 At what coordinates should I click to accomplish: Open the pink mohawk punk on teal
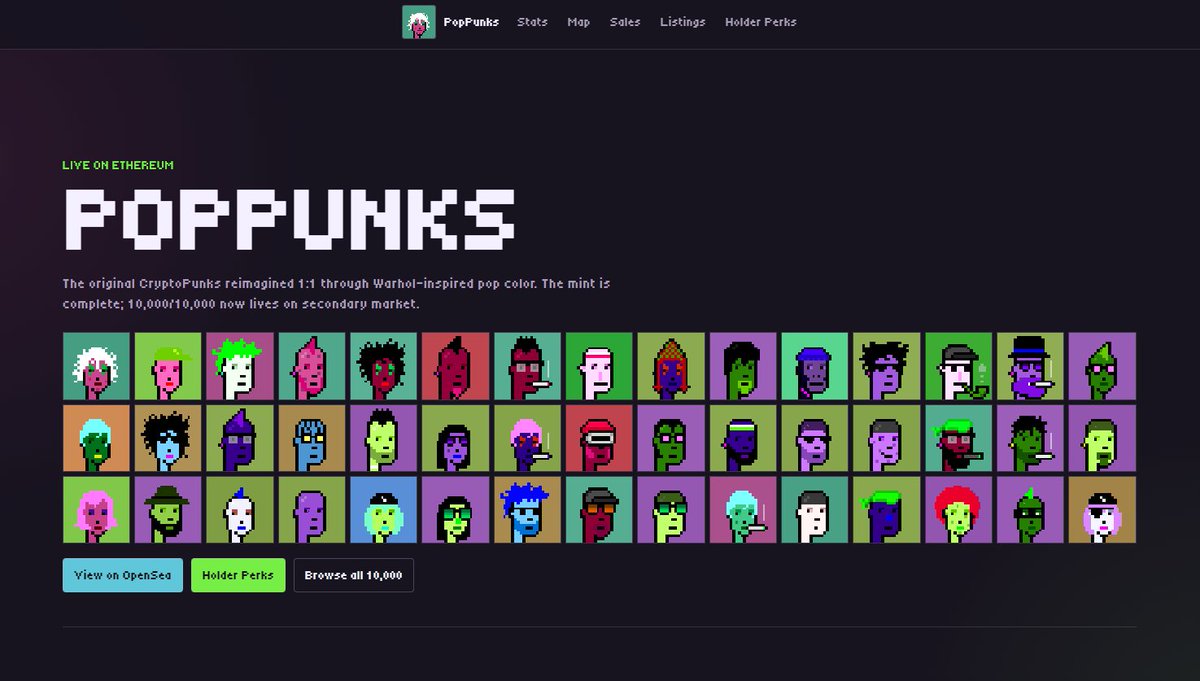pyautogui.click(x=312, y=366)
